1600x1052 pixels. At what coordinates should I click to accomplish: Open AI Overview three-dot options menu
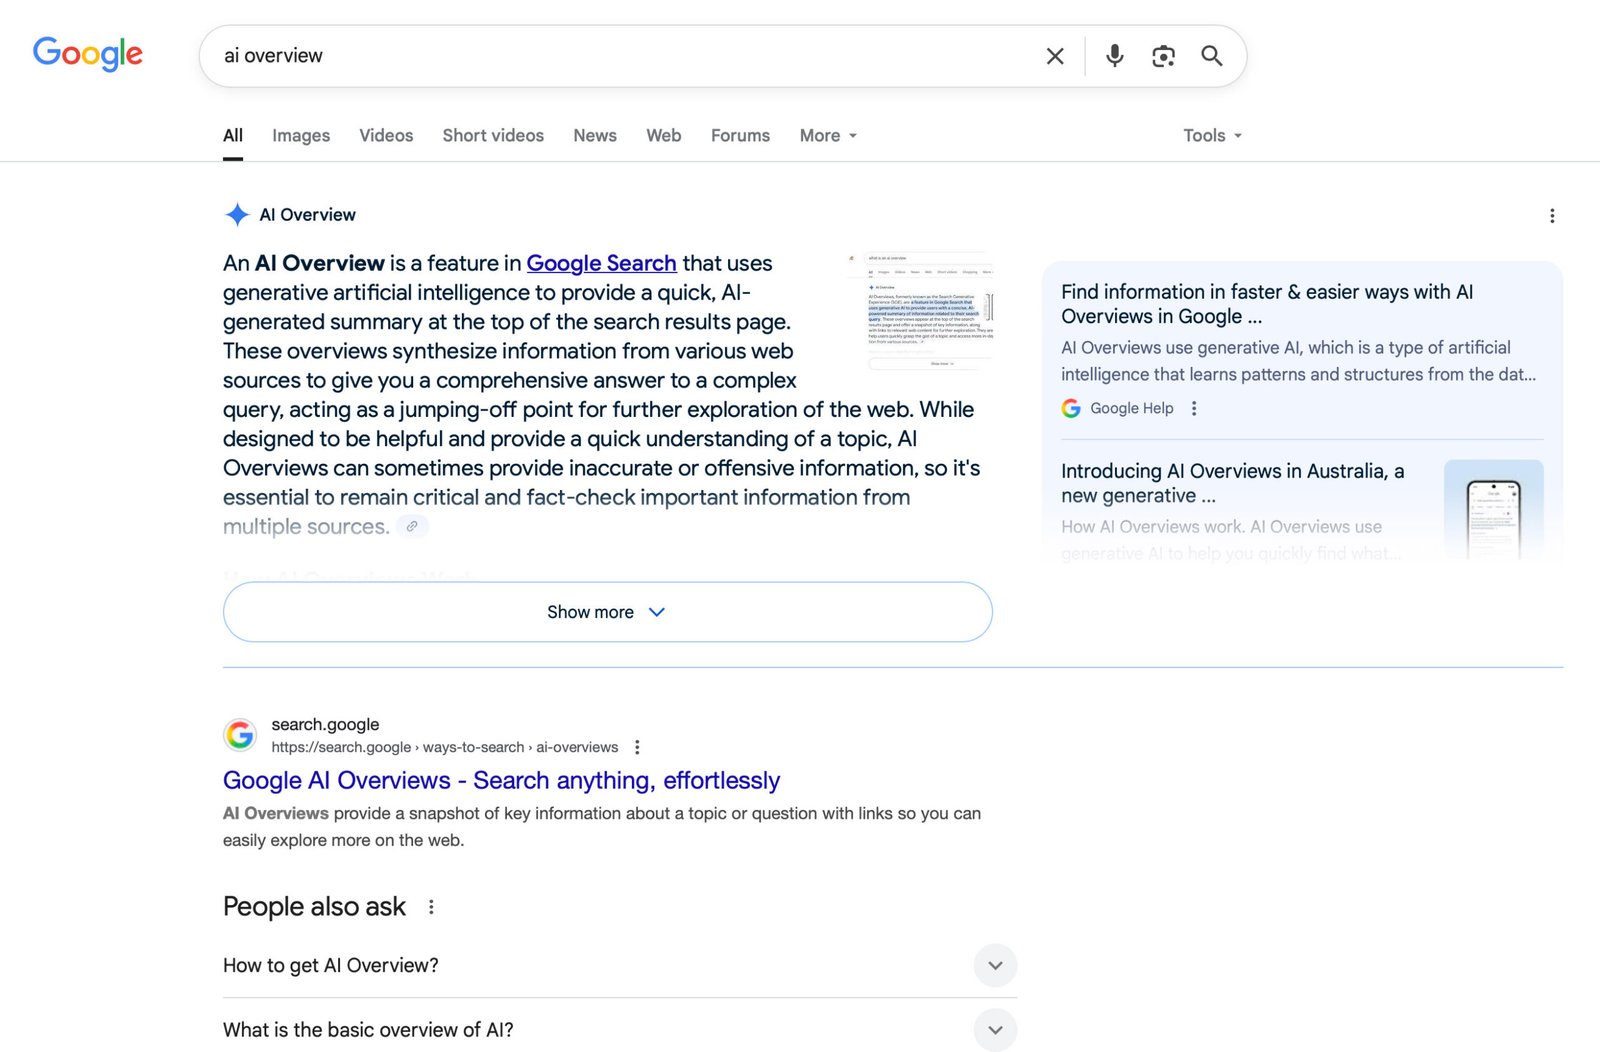tap(1551, 216)
